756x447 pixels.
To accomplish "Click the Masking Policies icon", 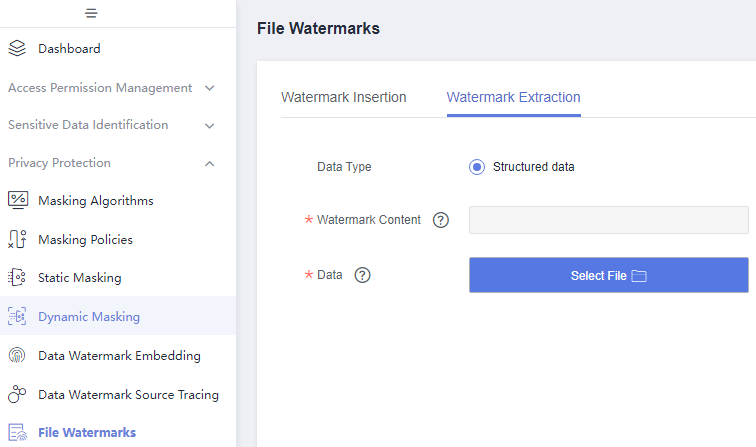I will click(17, 239).
